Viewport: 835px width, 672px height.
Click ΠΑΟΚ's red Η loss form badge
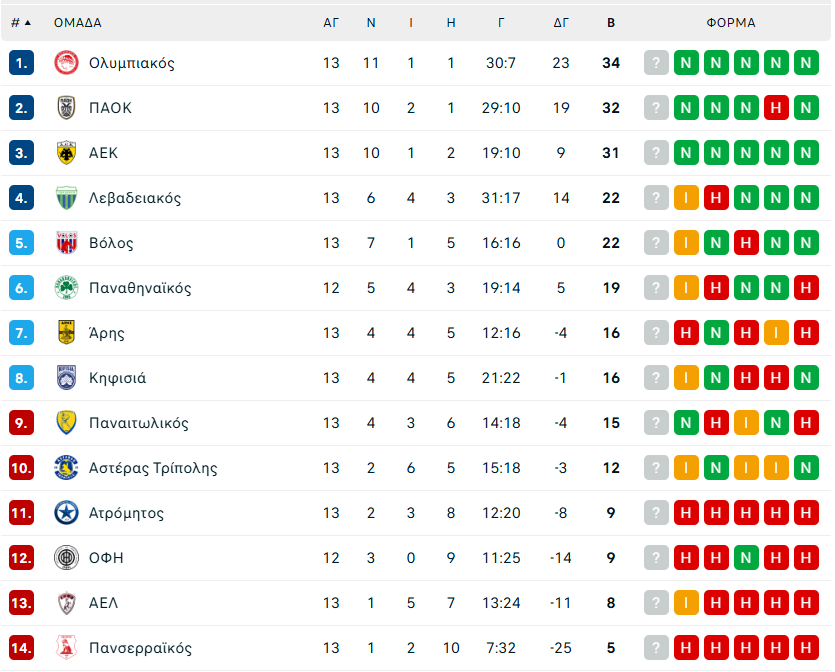click(776, 108)
